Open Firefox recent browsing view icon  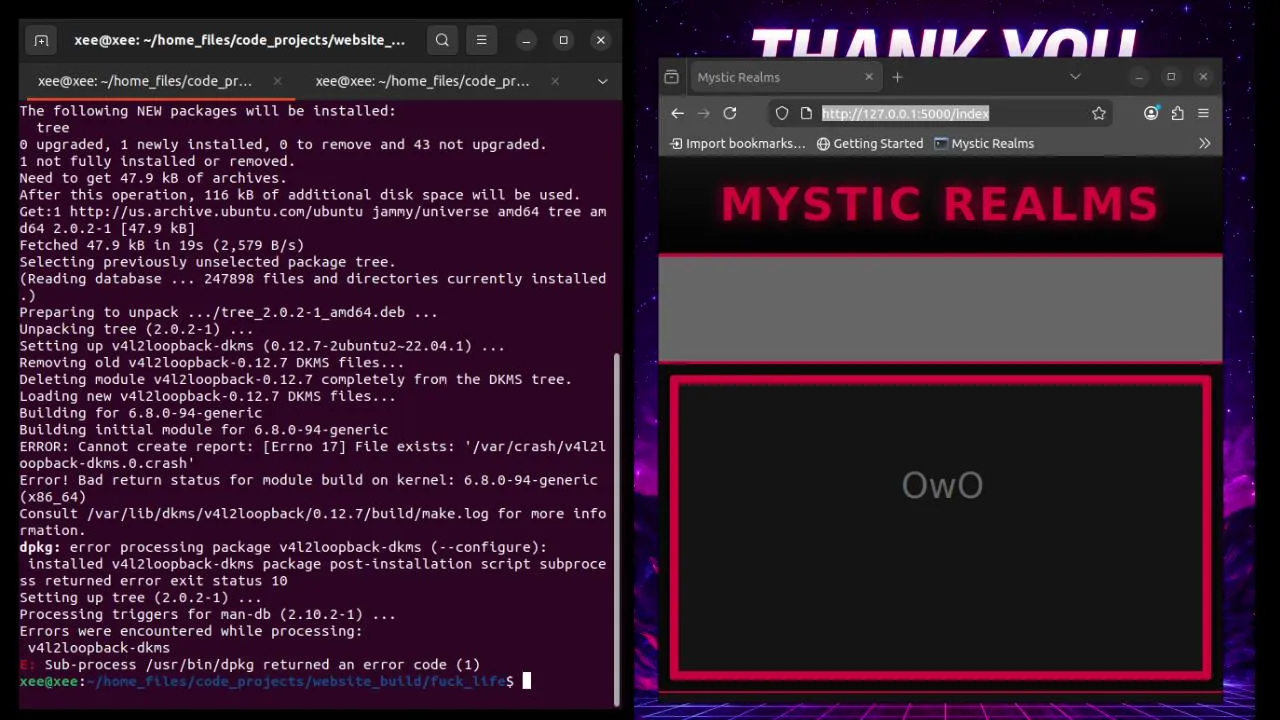point(672,77)
